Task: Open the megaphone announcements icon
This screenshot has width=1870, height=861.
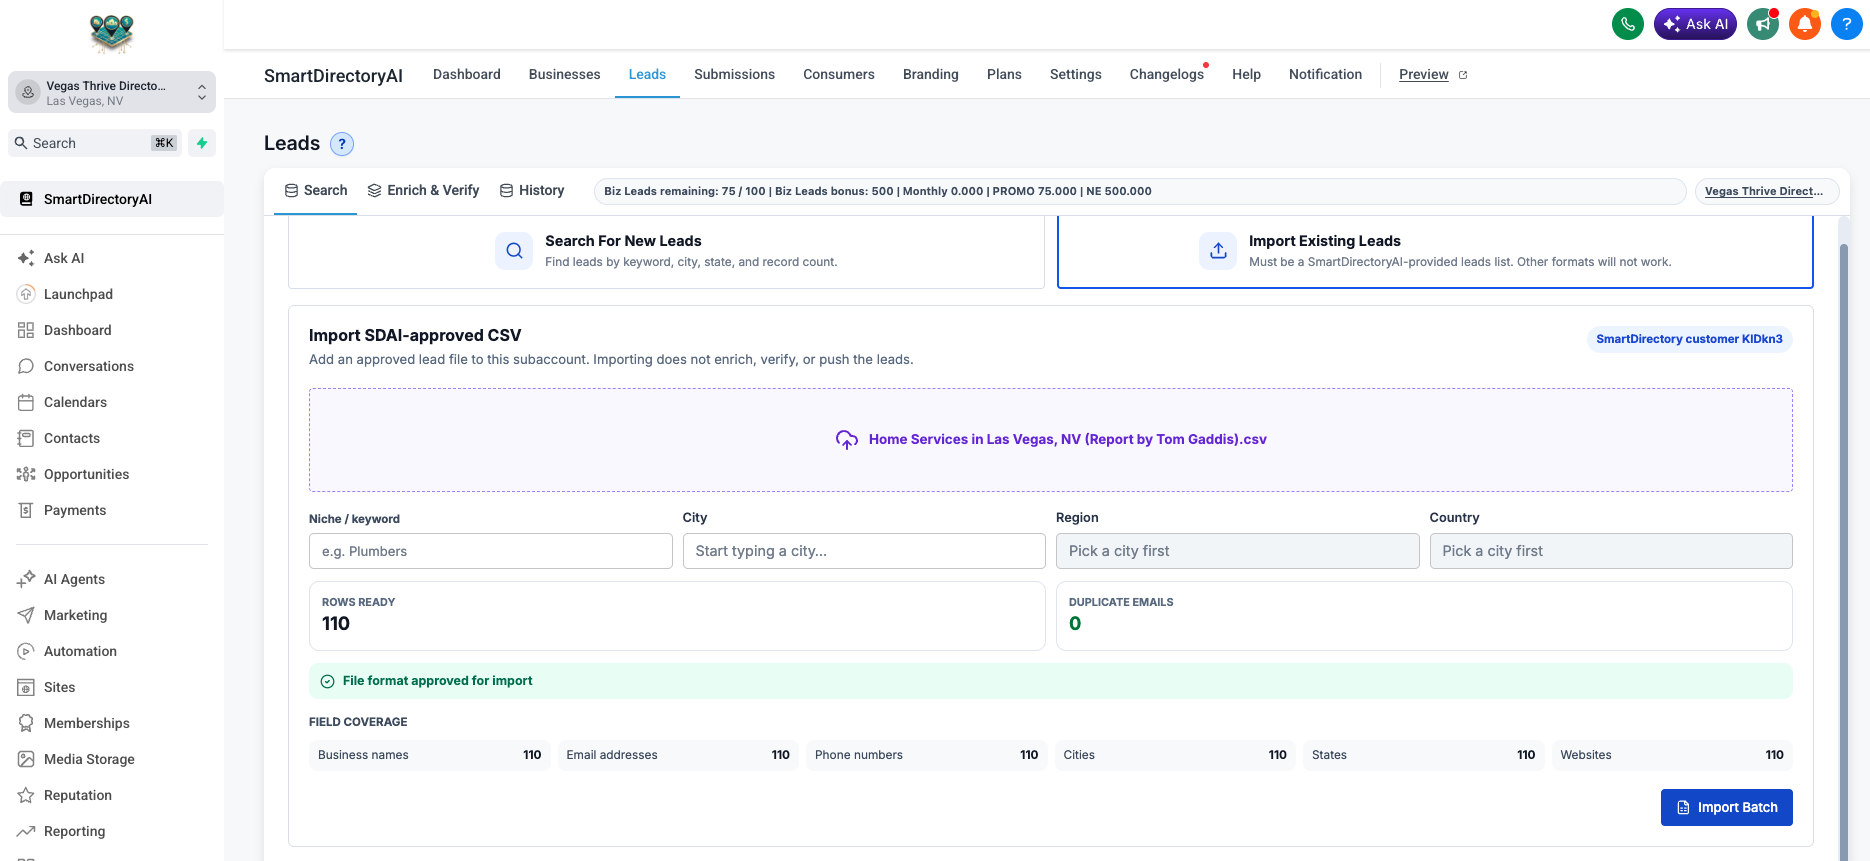Action: 1763,24
